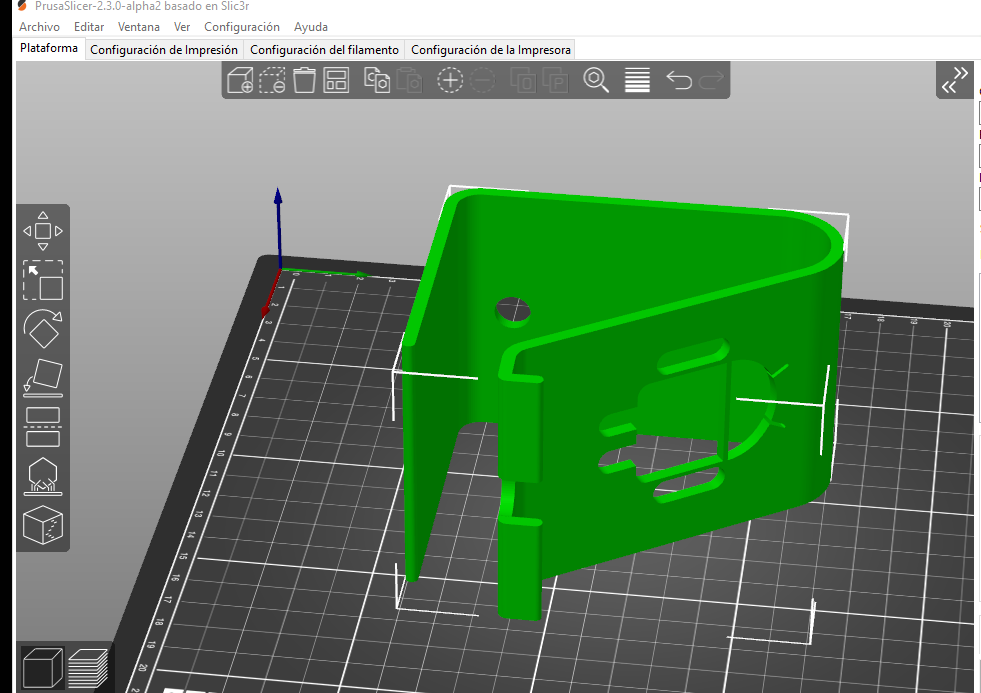Viewport: 981px width, 693px height.
Task: Remove an instance with minus circle icon
Action: (x=482, y=80)
